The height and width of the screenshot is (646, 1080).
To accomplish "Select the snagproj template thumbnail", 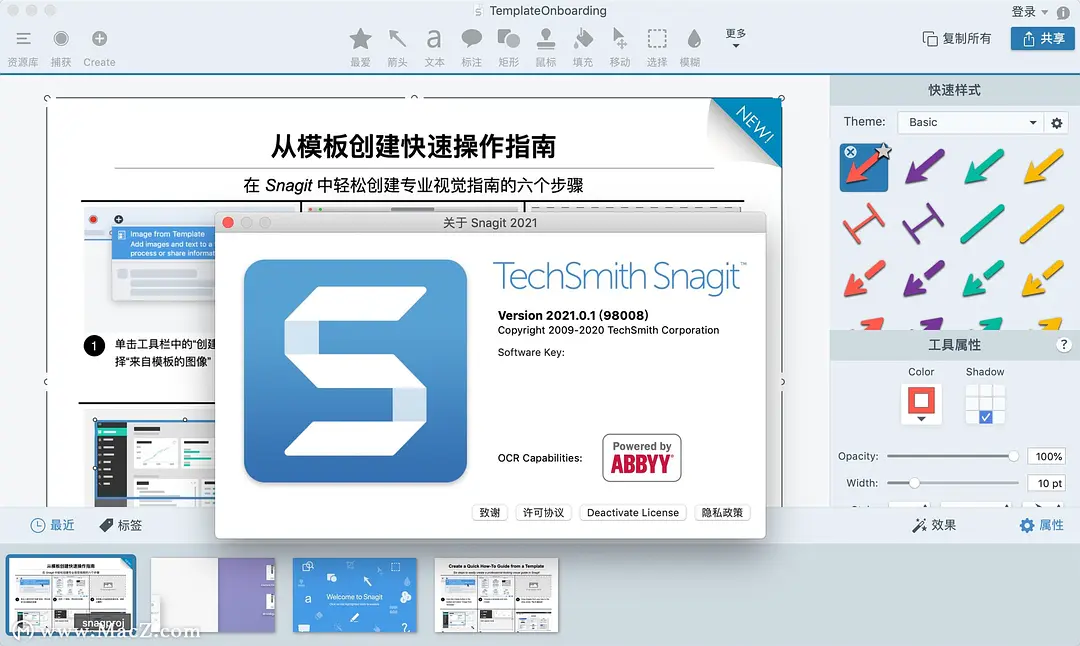I will coord(72,594).
